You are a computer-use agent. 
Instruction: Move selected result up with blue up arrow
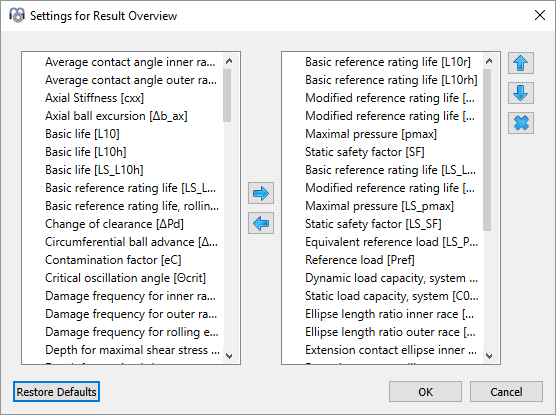click(x=521, y=63)
